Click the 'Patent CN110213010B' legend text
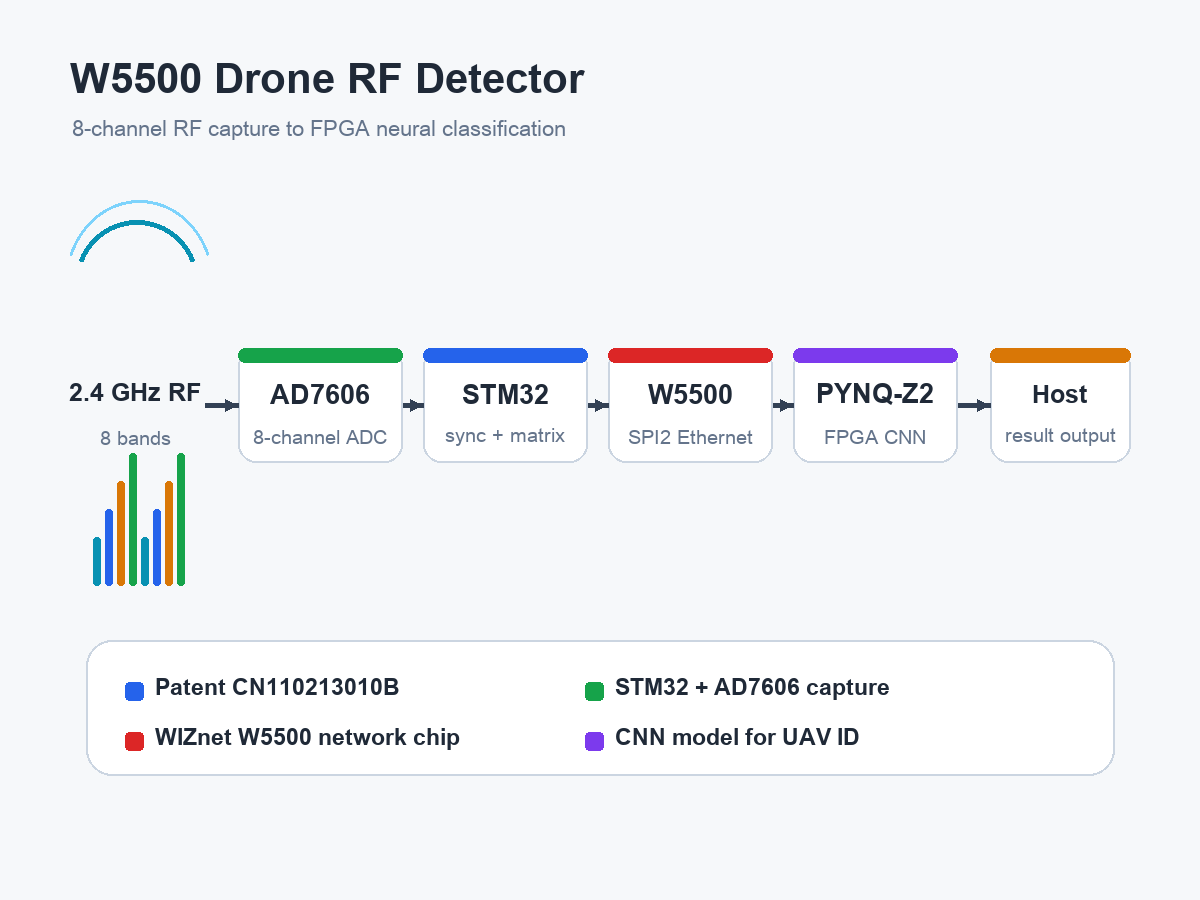The image size is (1200, 900). coord(277,688)
